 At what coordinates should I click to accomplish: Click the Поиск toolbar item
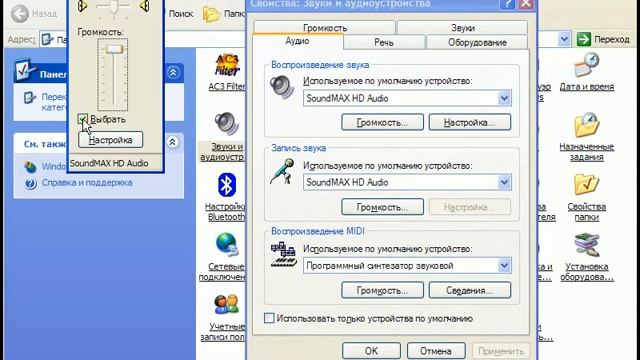pyautogui.click(x=181, y=14)
